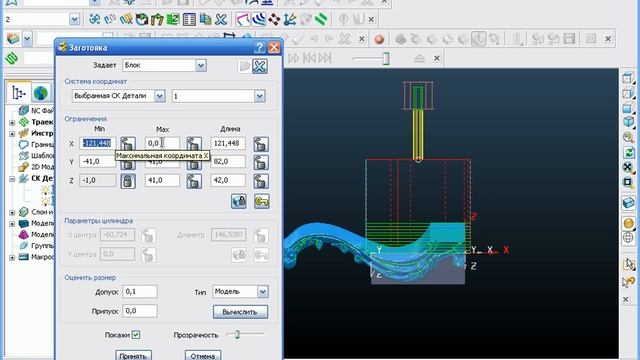Screen dimensions: 640x360
Task: Select Шаблон item in tree
Action: [x=42, y=156]
